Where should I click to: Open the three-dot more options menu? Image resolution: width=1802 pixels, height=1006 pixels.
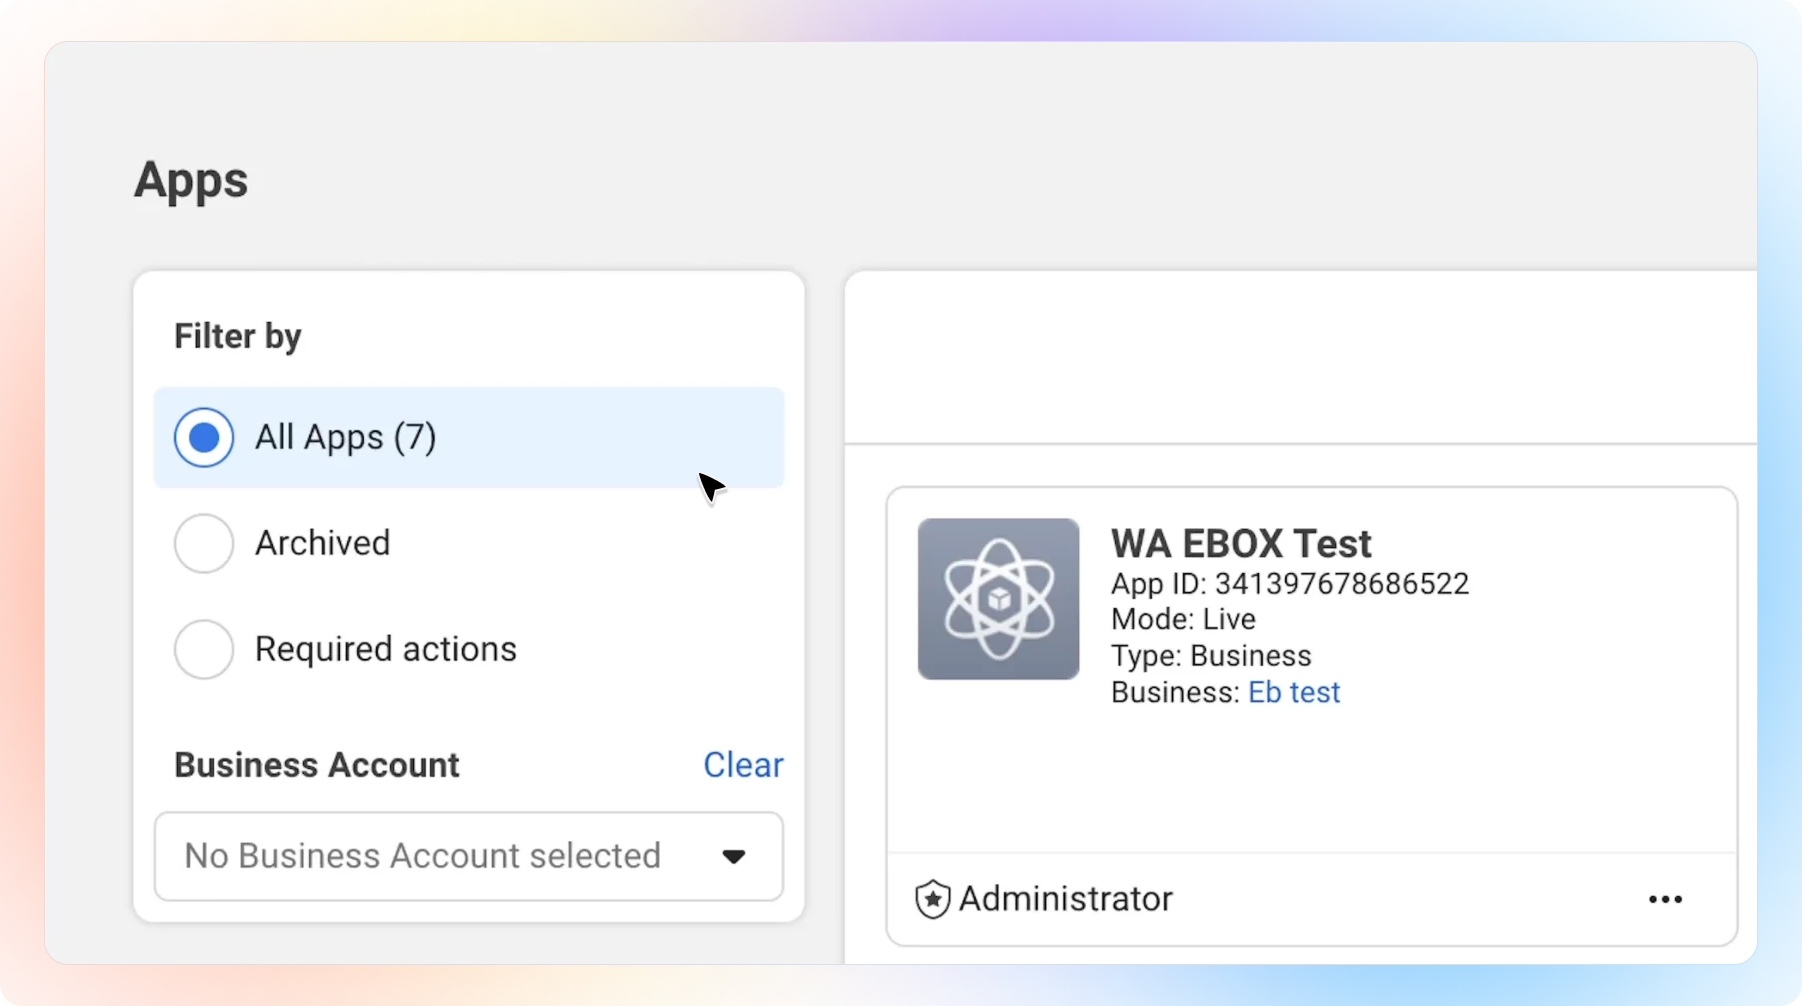(1665, 899)
